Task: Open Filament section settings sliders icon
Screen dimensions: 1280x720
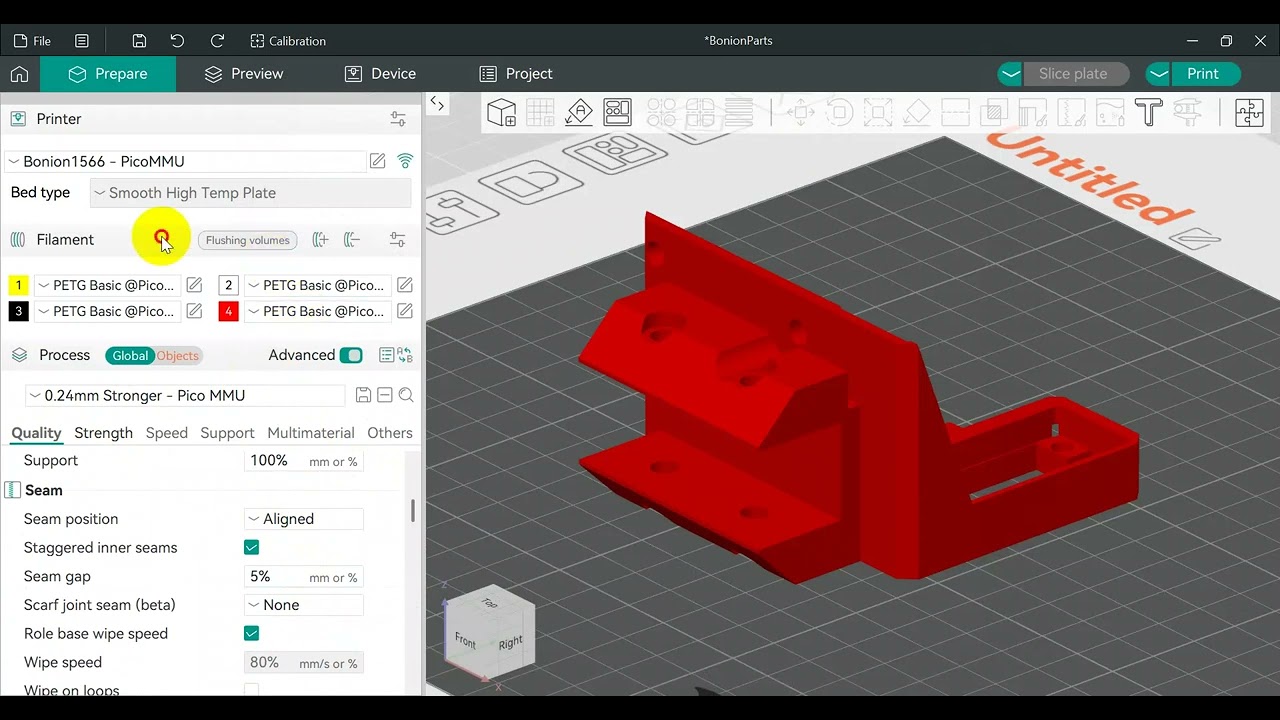Action: coord(398,240)
